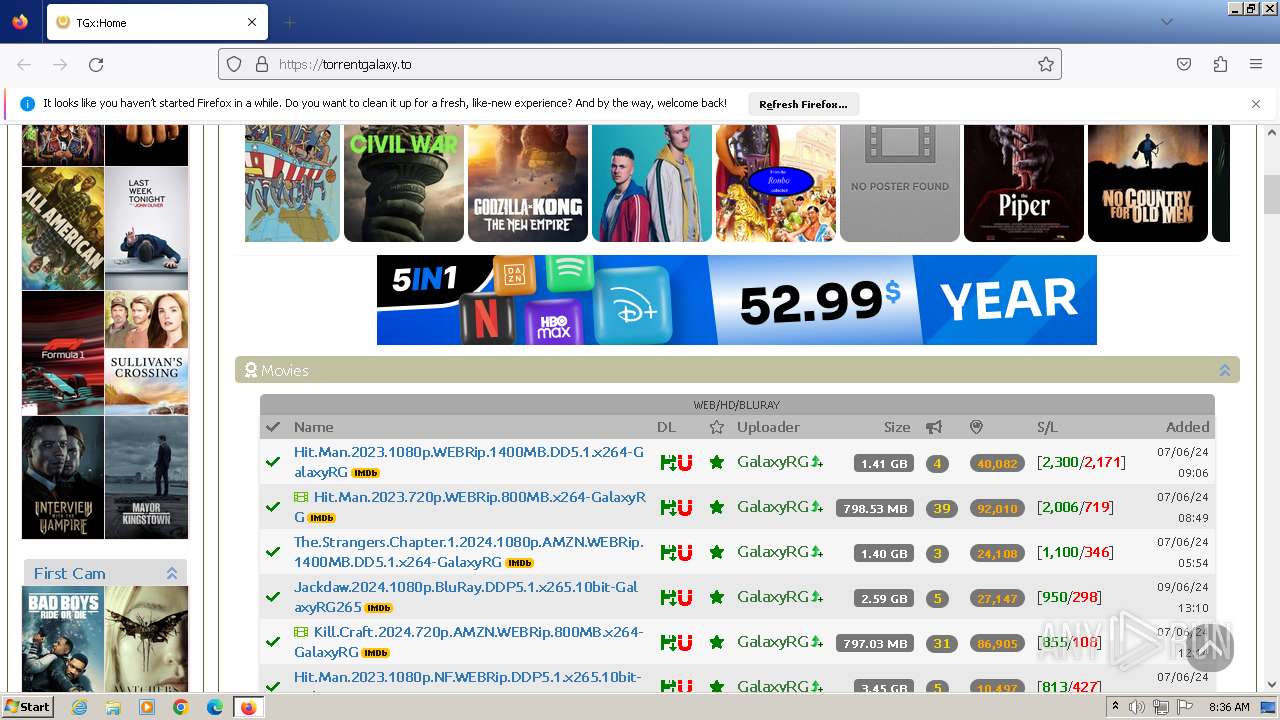Open magnet link for Hit.Man.2023.720p.WEBRip.800MB row
The height and width of the screenshot is (720, 1280).
point(685,507)
